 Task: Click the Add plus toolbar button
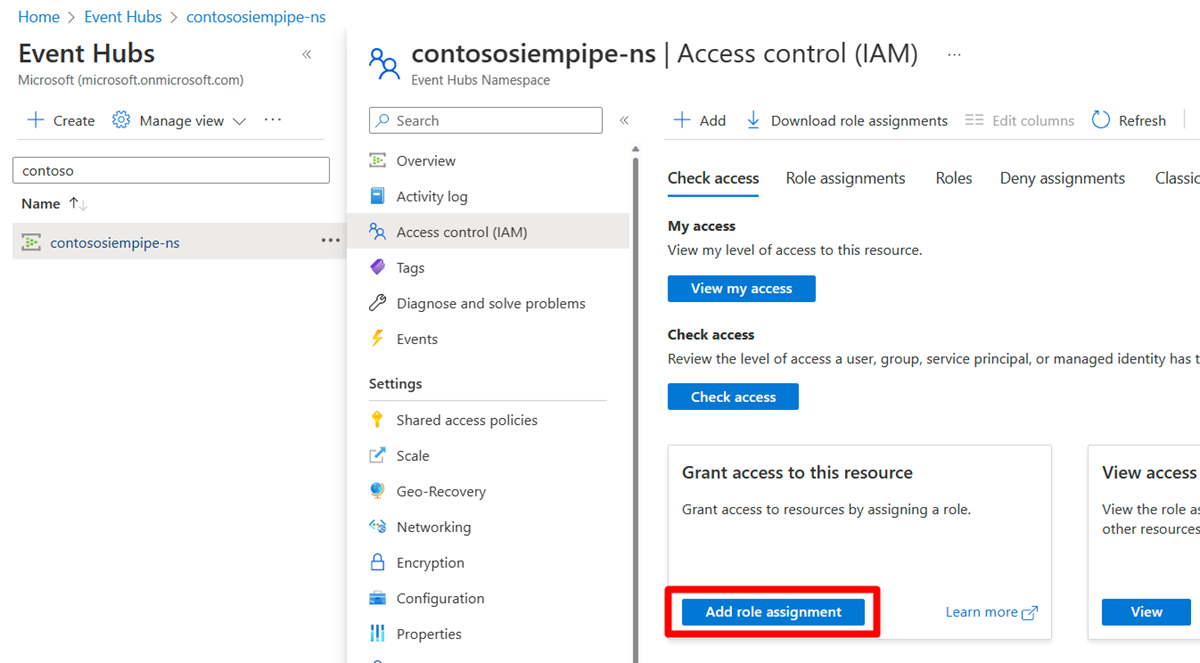699,120
